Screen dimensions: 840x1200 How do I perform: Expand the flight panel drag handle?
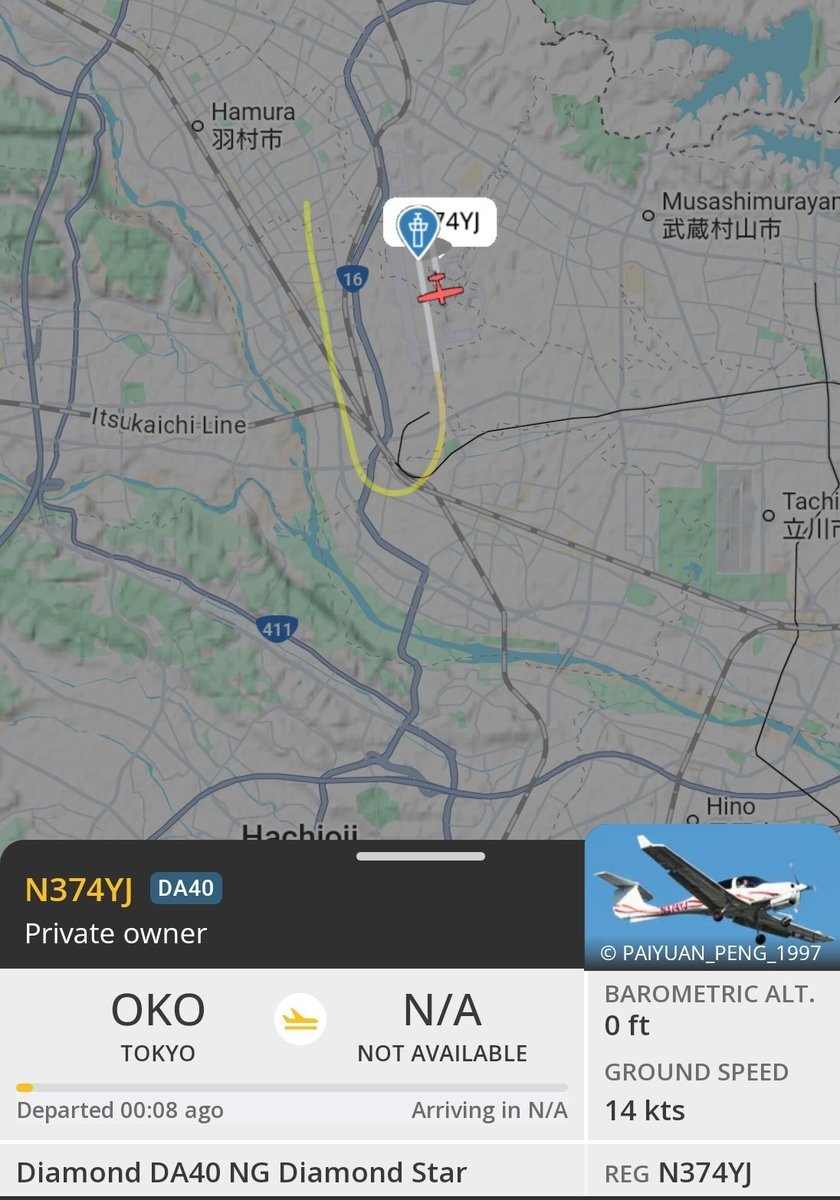click(x=420, y=856)
